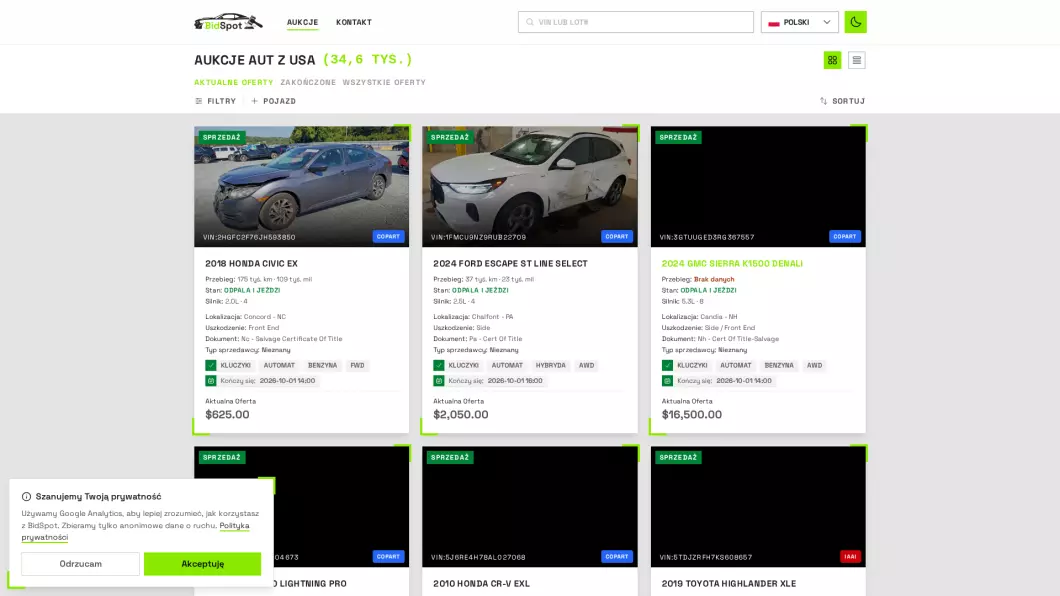Open the Kontakt page

click(x=354, y=22)
